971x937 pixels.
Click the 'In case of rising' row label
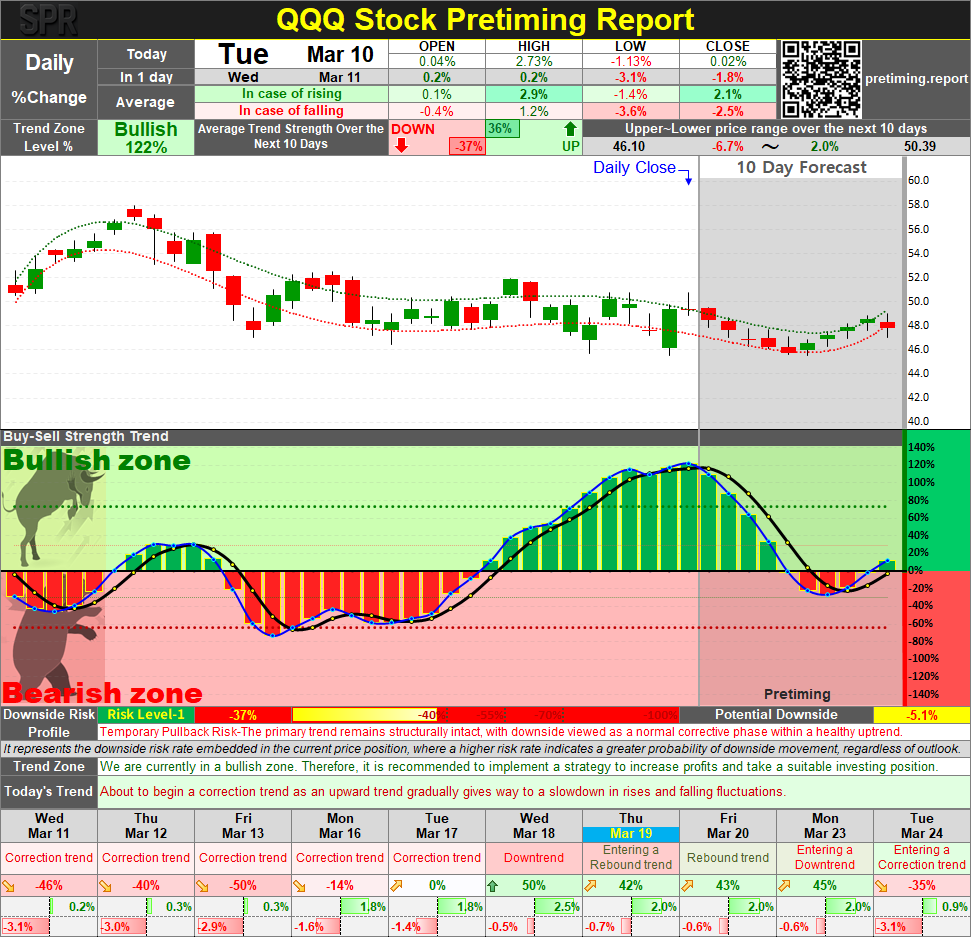click(x=292, y=94)
